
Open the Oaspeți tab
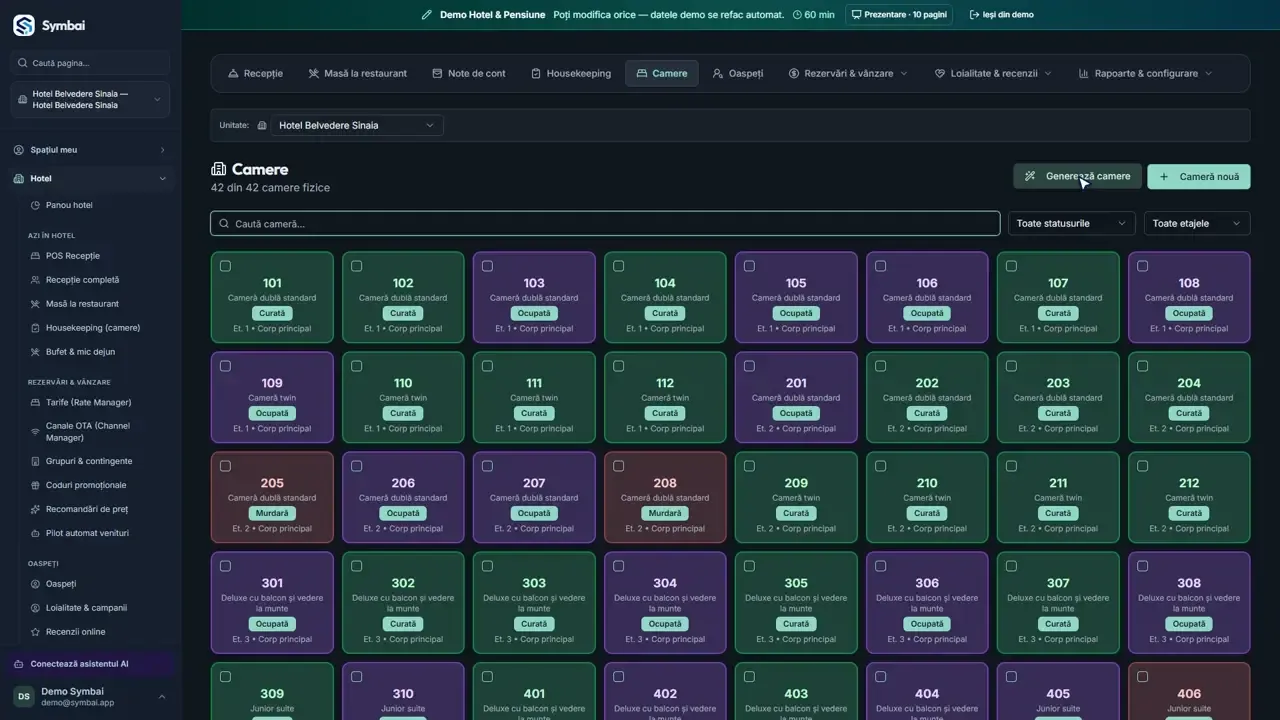[x=738, y=73]
